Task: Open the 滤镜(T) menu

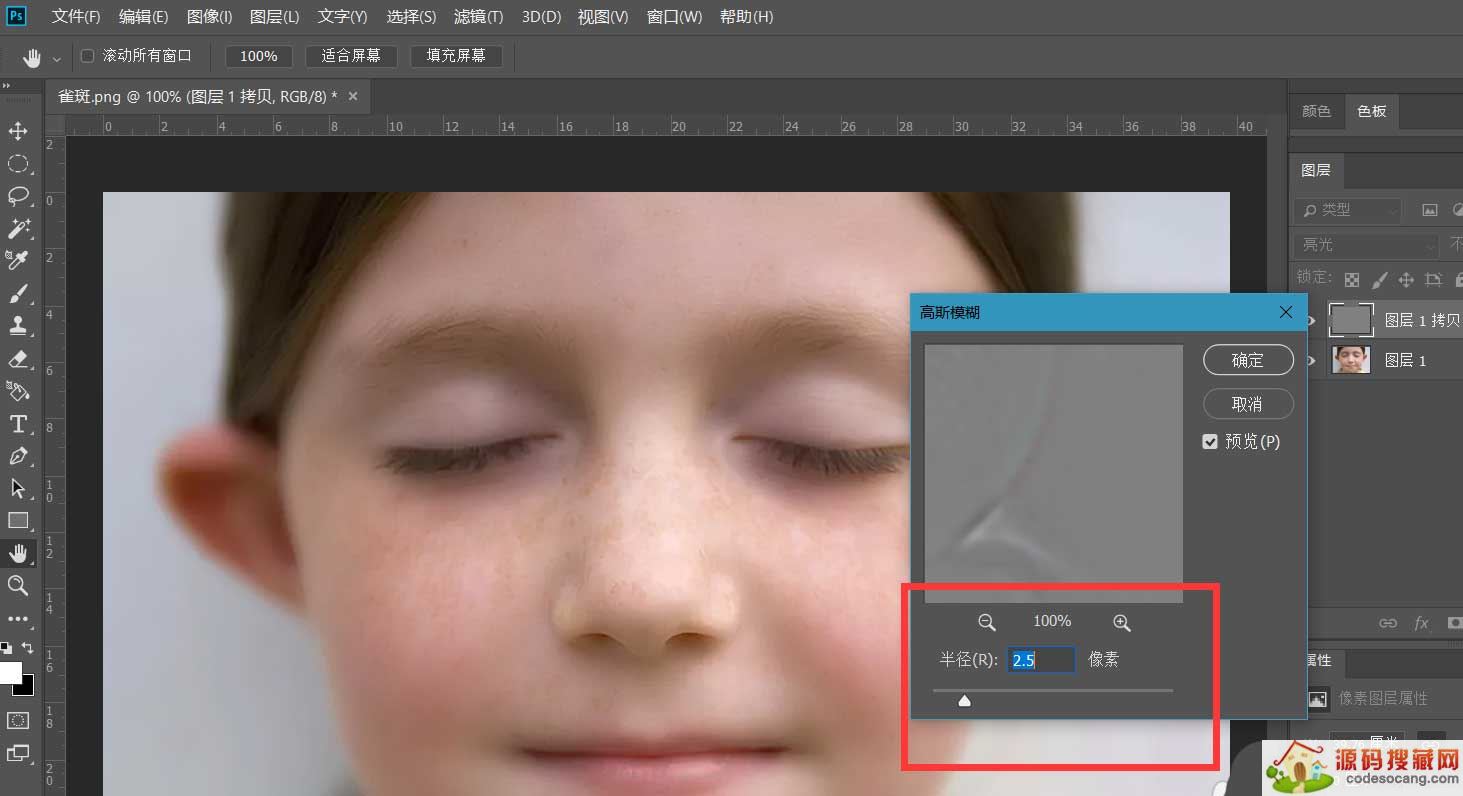Action: pos(478,17)
